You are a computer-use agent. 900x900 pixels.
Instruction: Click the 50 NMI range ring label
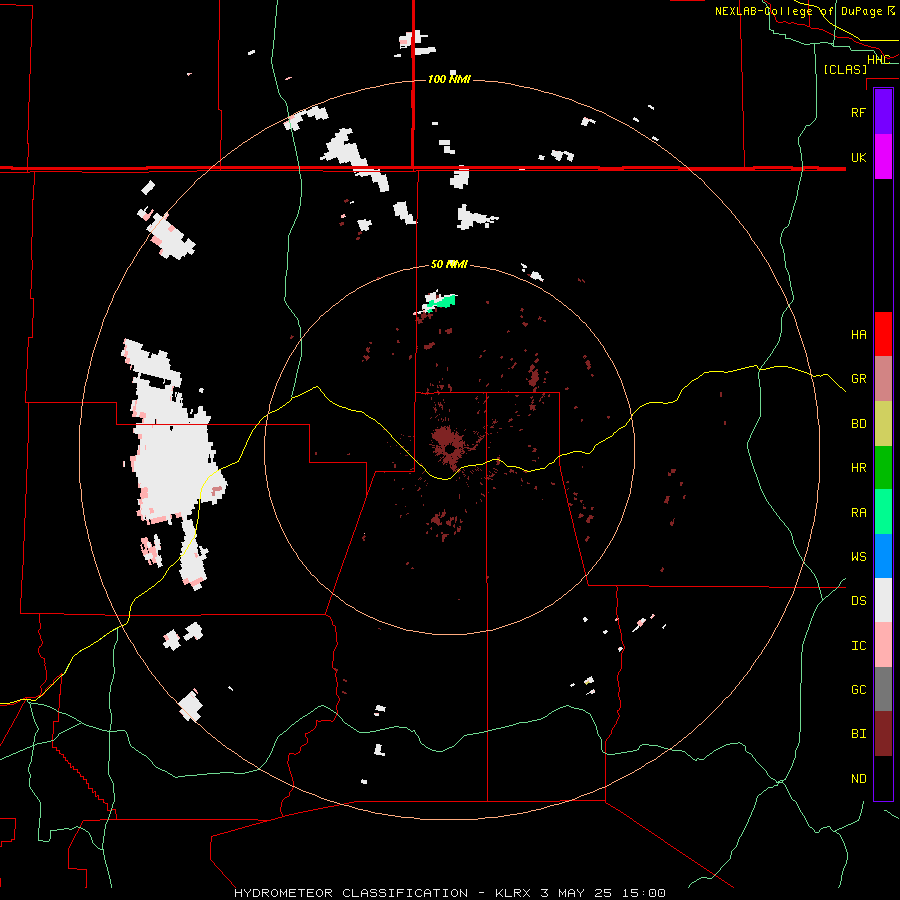[x=449, y=264]
